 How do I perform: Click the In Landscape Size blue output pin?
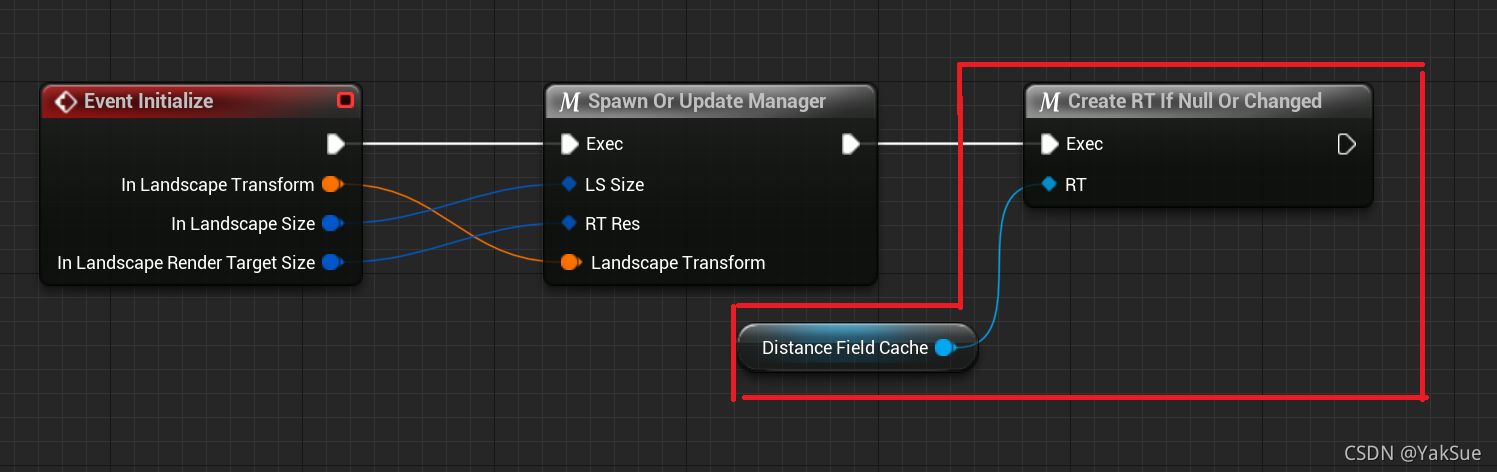332,224
